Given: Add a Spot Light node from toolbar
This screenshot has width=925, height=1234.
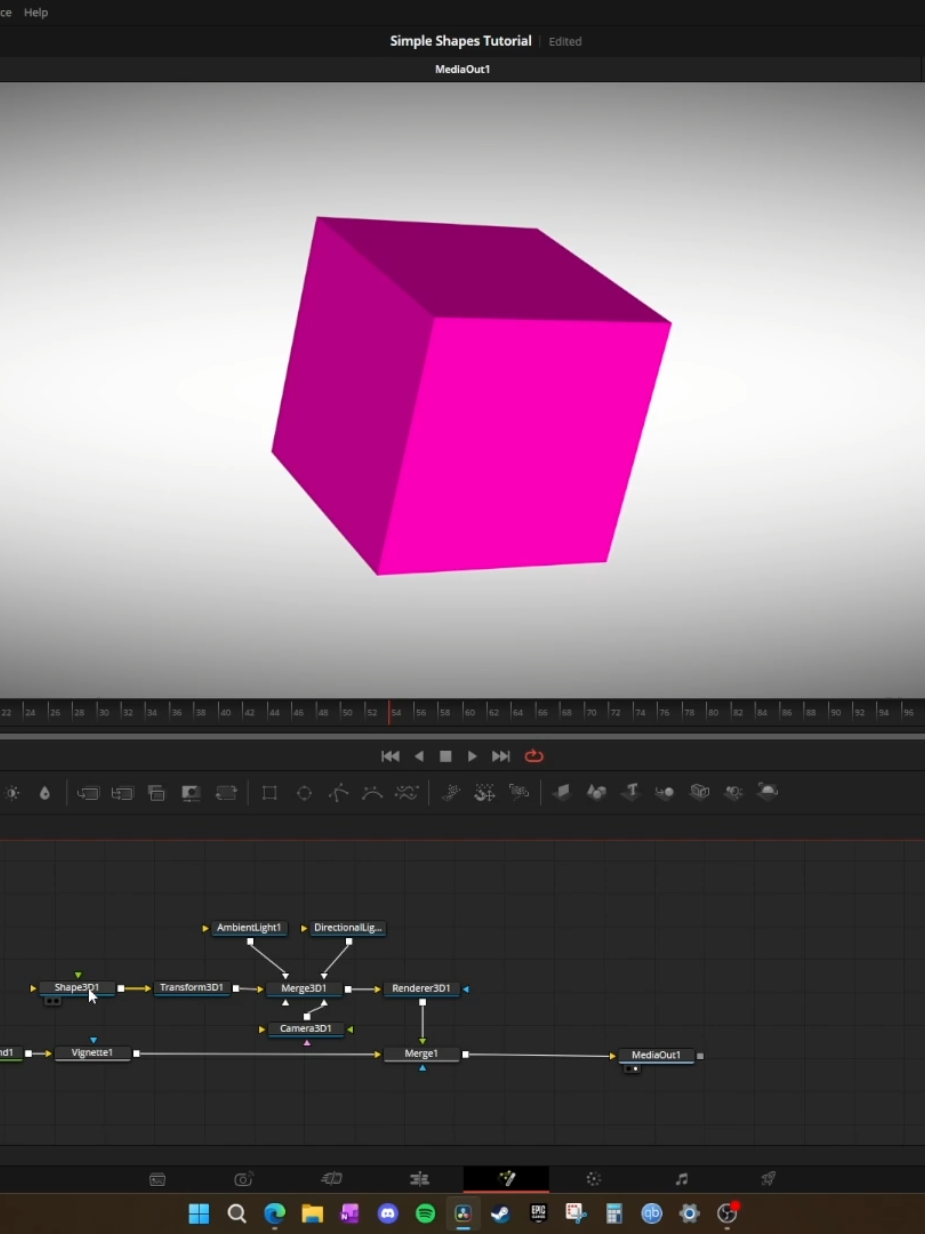Looking at the screenshot, I should [733, 793].
